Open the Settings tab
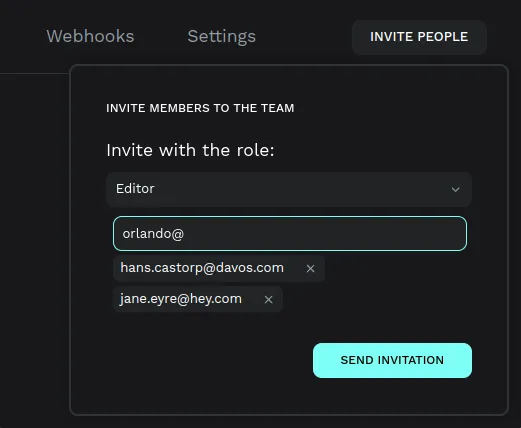 221,36
